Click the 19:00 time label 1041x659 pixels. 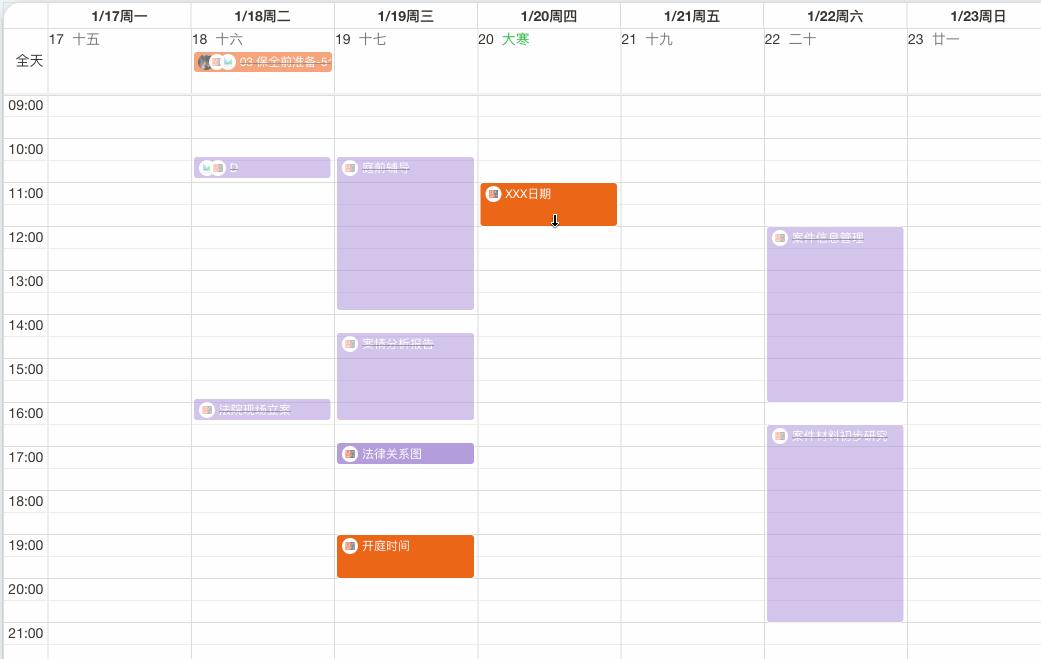[x=26, y=545]
